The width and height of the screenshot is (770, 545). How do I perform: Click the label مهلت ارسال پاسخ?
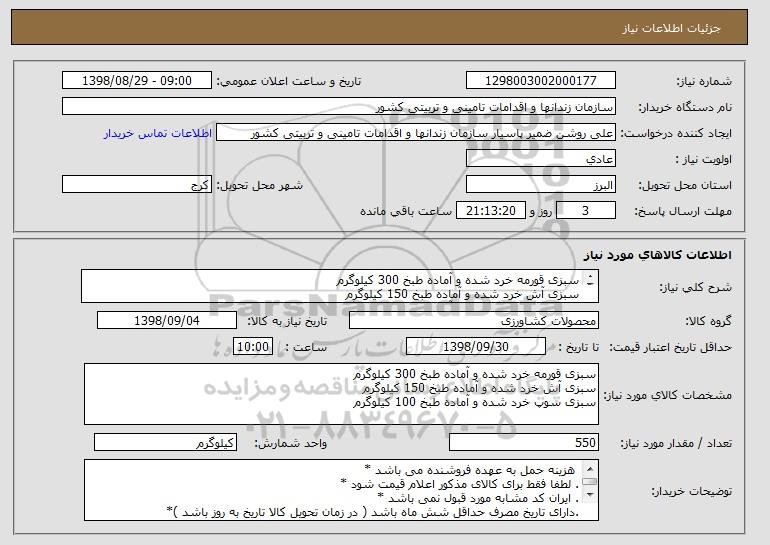coord(683,211)
